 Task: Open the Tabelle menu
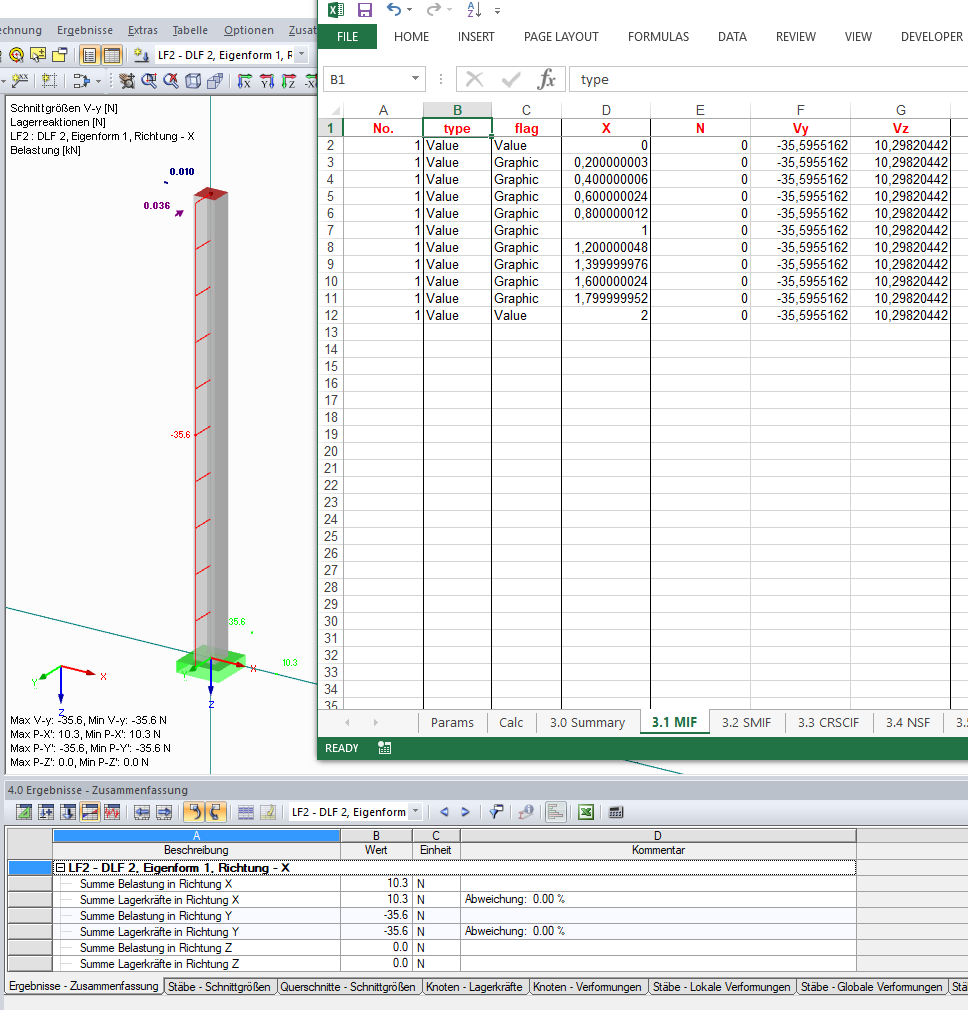[190, 30]
